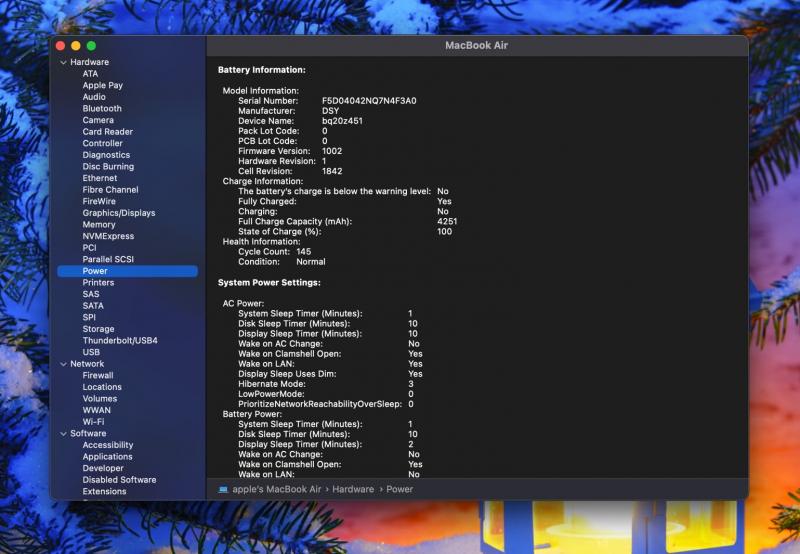
Task: Open Locations under Network
Action: coord(102,387)
